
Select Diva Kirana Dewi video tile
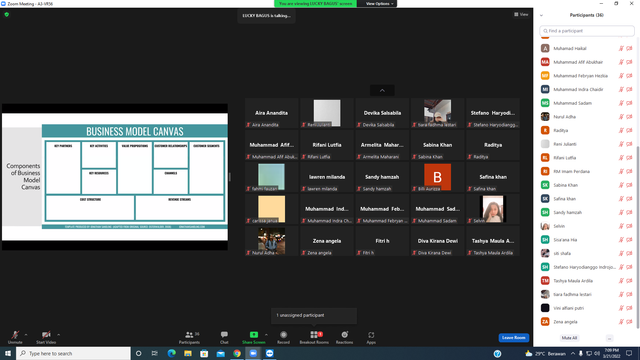coord(437,241)
